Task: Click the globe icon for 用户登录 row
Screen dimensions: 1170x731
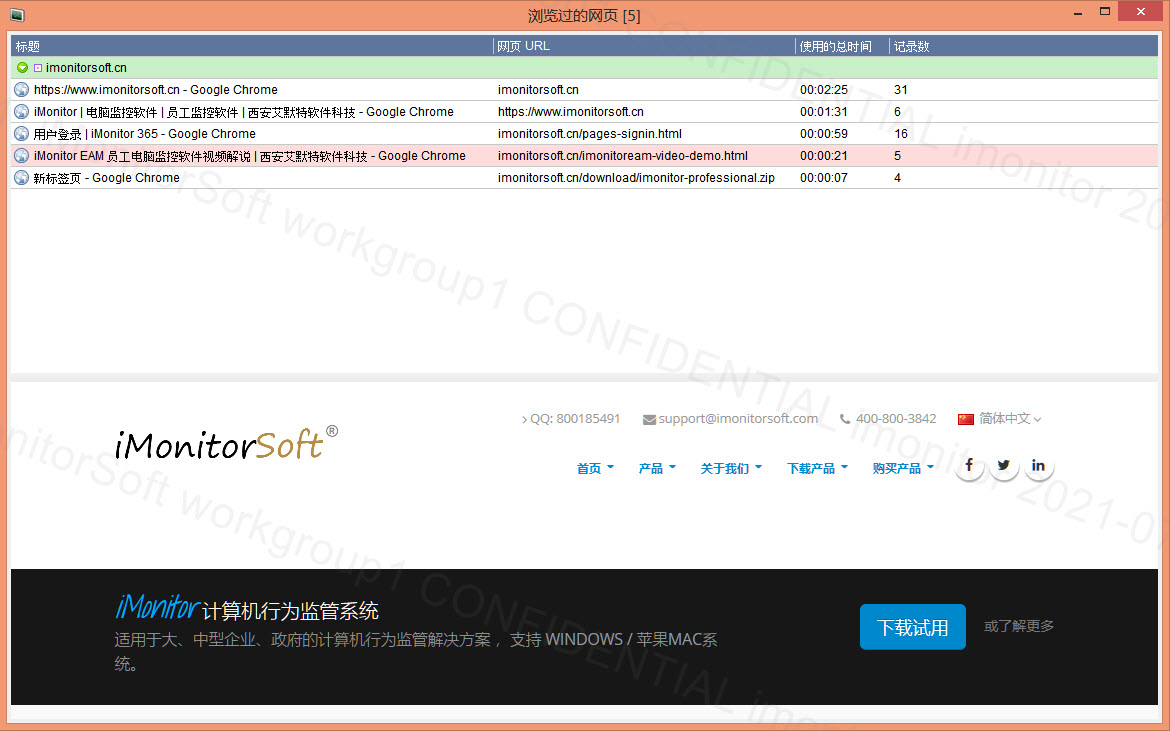Action: point(22,134)
